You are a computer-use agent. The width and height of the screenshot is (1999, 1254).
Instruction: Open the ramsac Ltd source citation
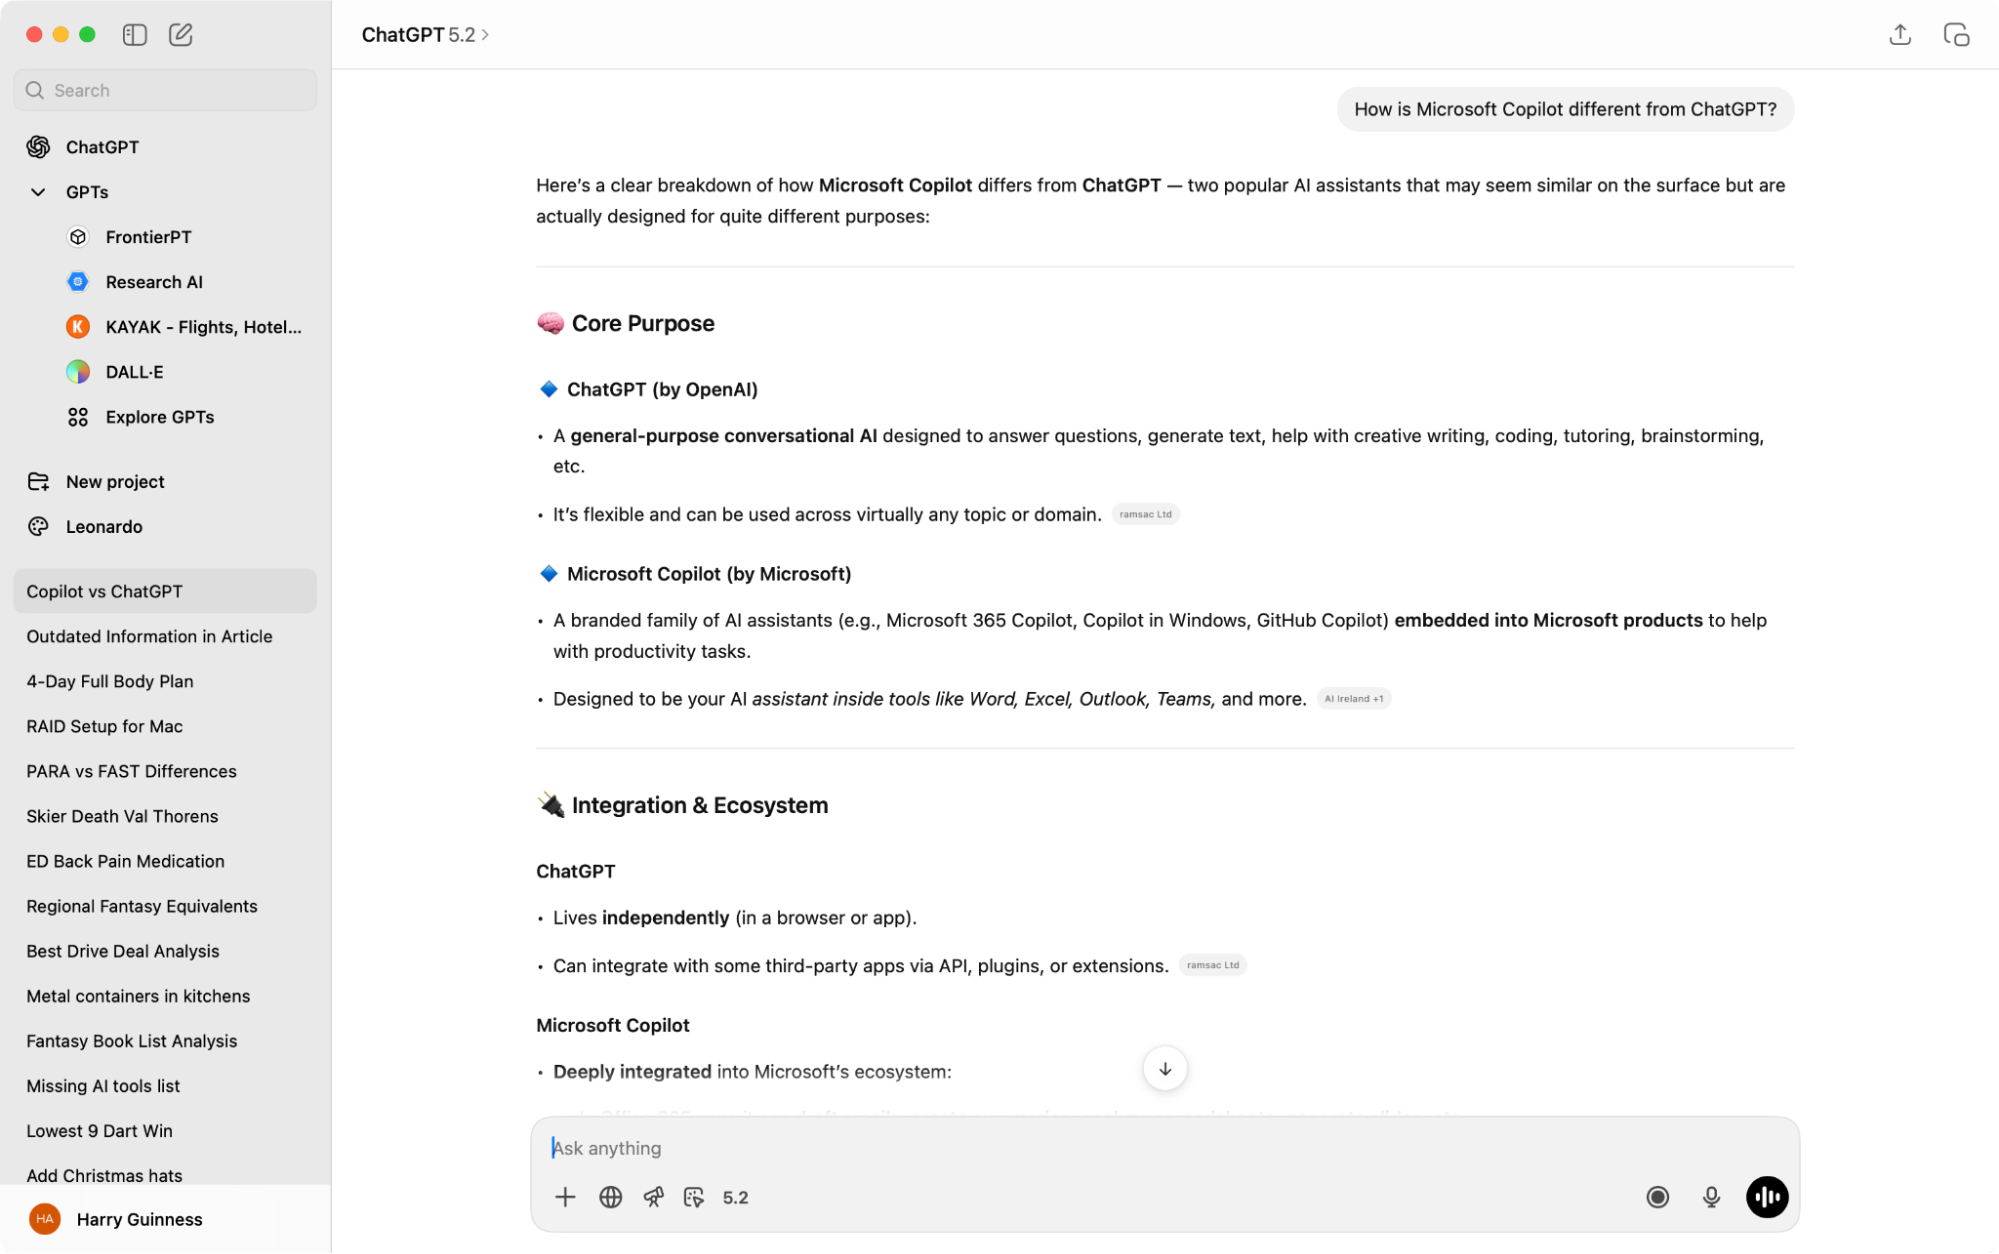(1145, 514)
